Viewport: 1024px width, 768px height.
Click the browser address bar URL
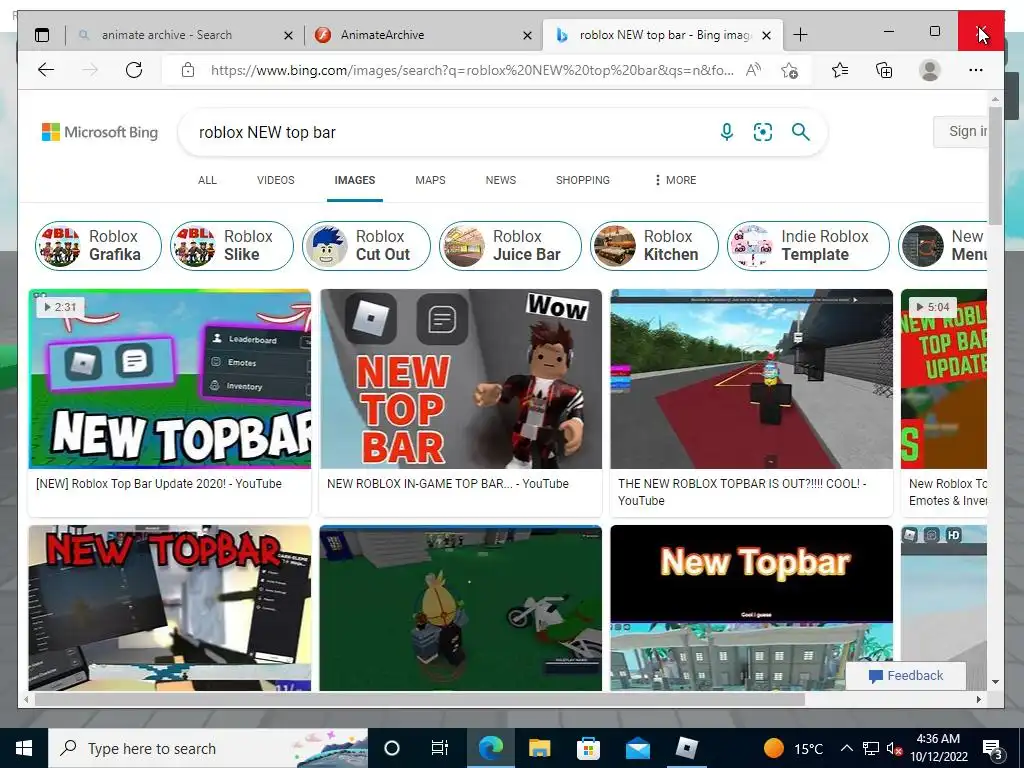tap(472, 70)
